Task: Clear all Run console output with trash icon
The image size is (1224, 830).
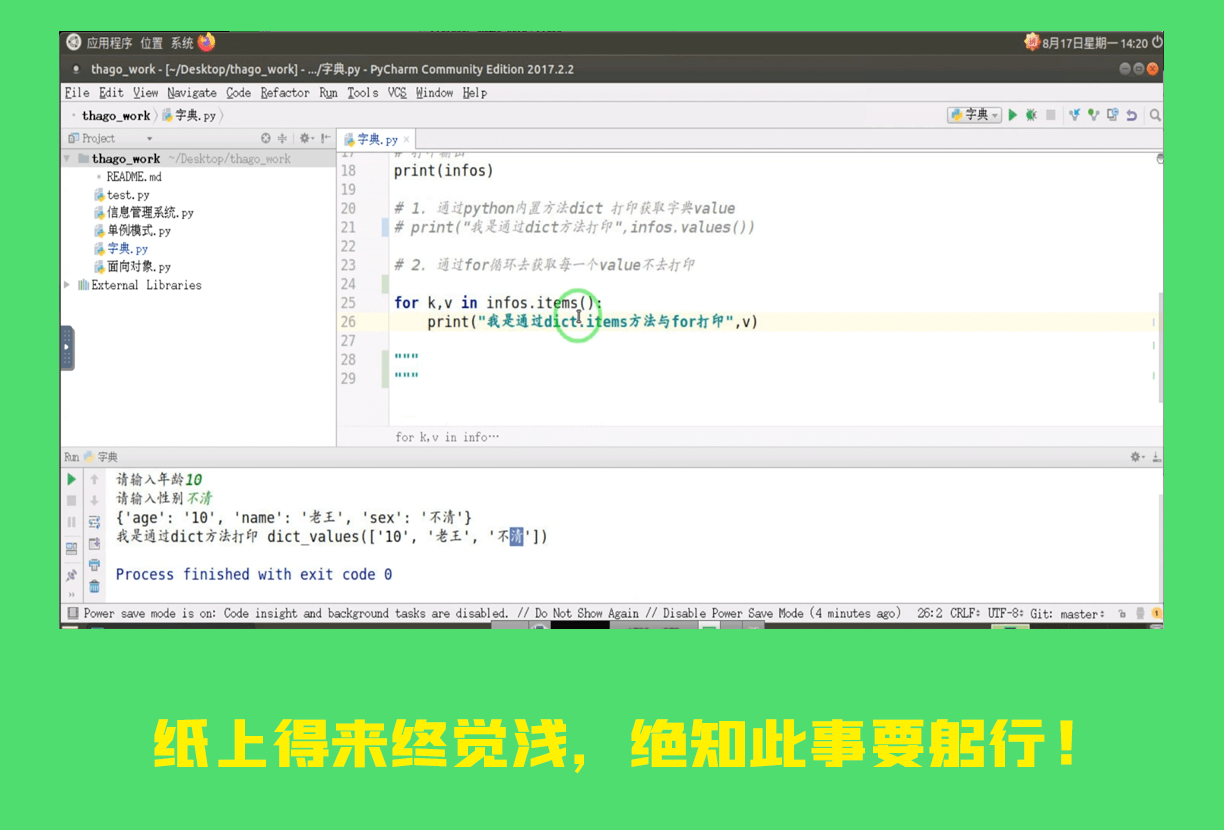Action: pyautogui.click(x=94, y=587)
